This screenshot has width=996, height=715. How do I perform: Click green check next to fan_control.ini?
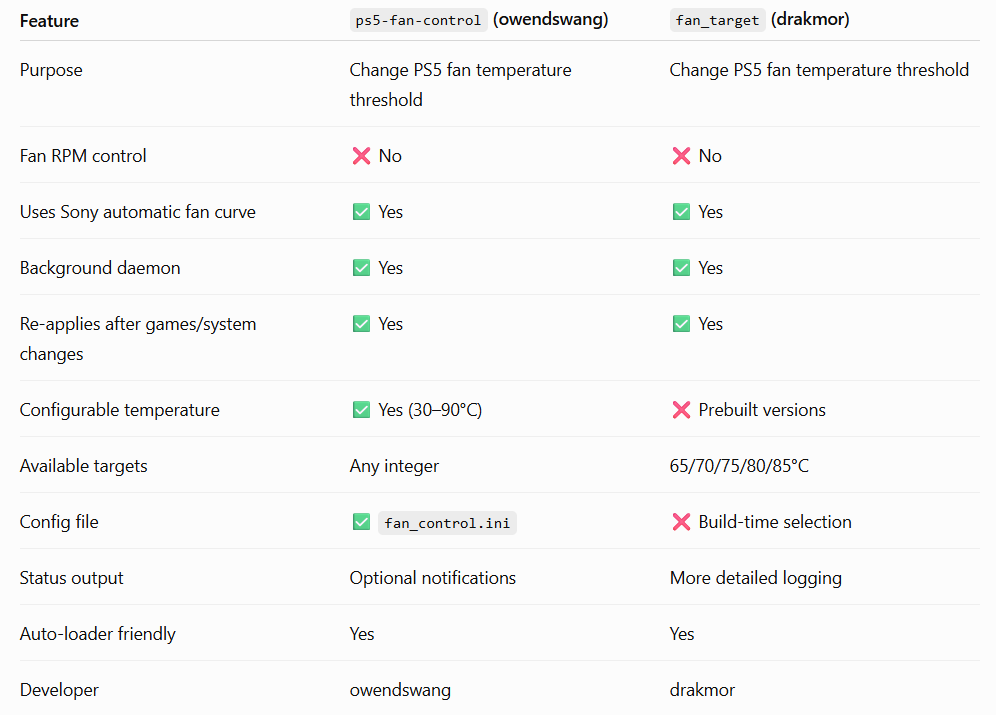click(x=361, y=522)
